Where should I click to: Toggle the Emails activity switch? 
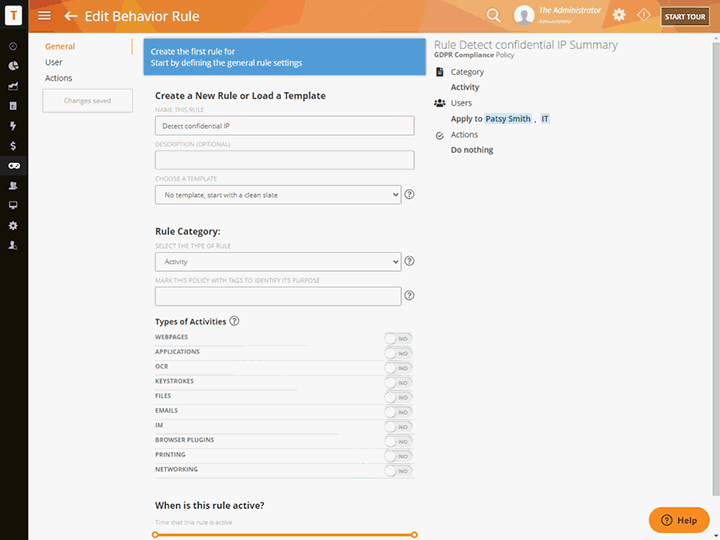coord(398,411)
